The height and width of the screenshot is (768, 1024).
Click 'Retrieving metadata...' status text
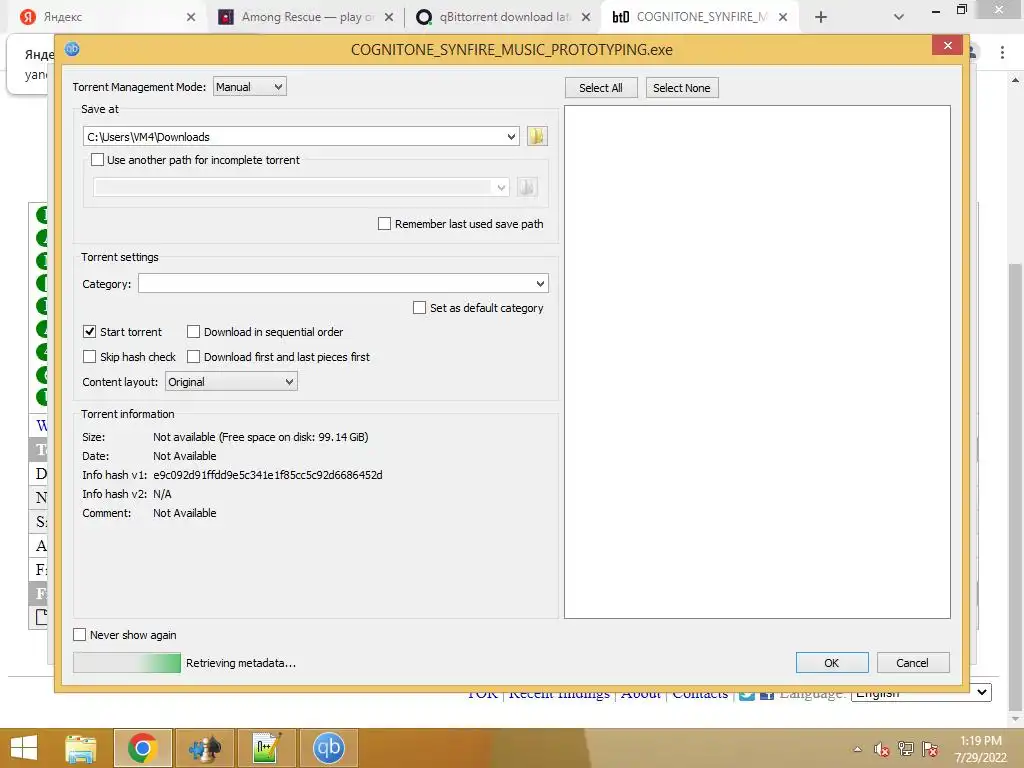240,663
